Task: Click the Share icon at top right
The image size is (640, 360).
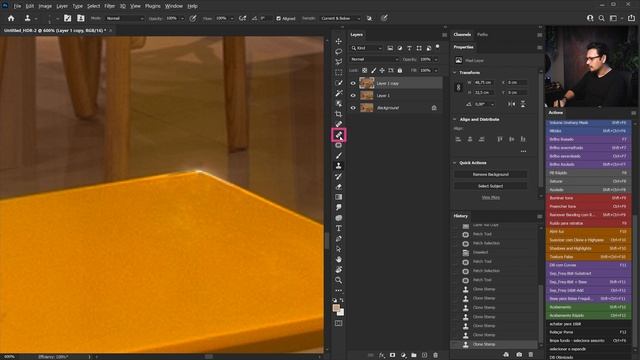Action: (x=631, y=18)
